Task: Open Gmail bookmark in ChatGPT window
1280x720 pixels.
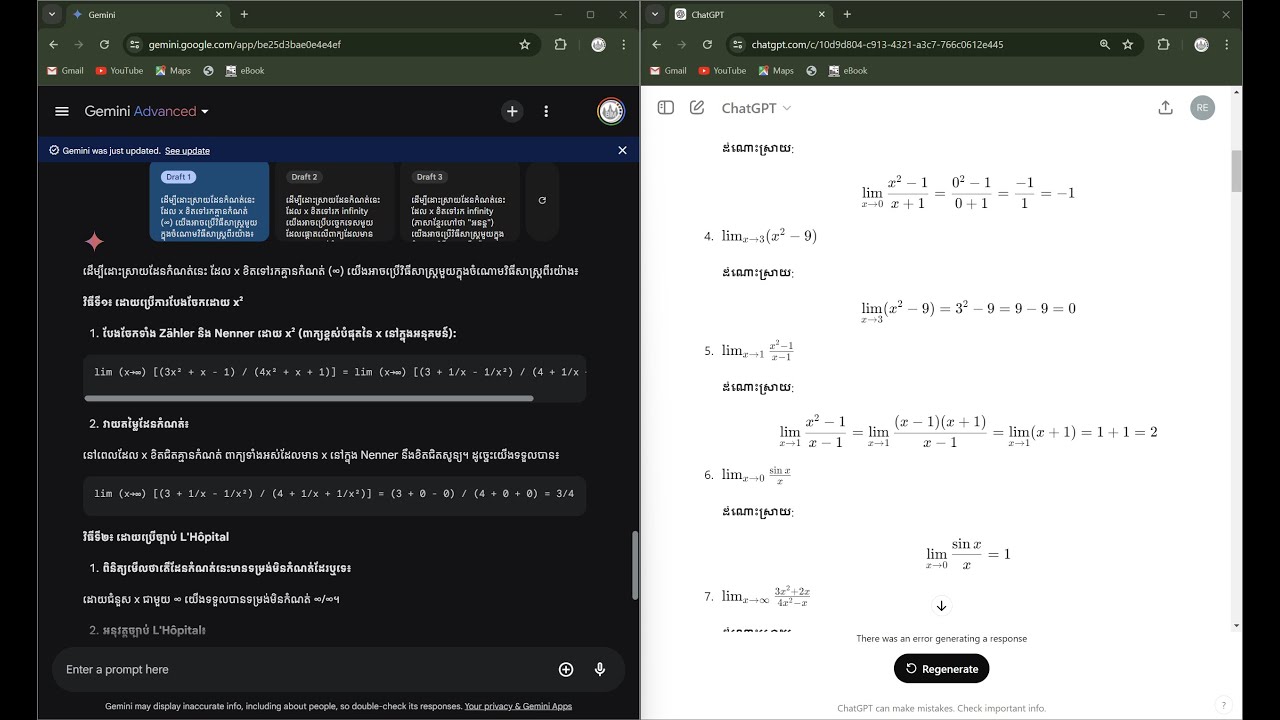Action: pos(669,71)
